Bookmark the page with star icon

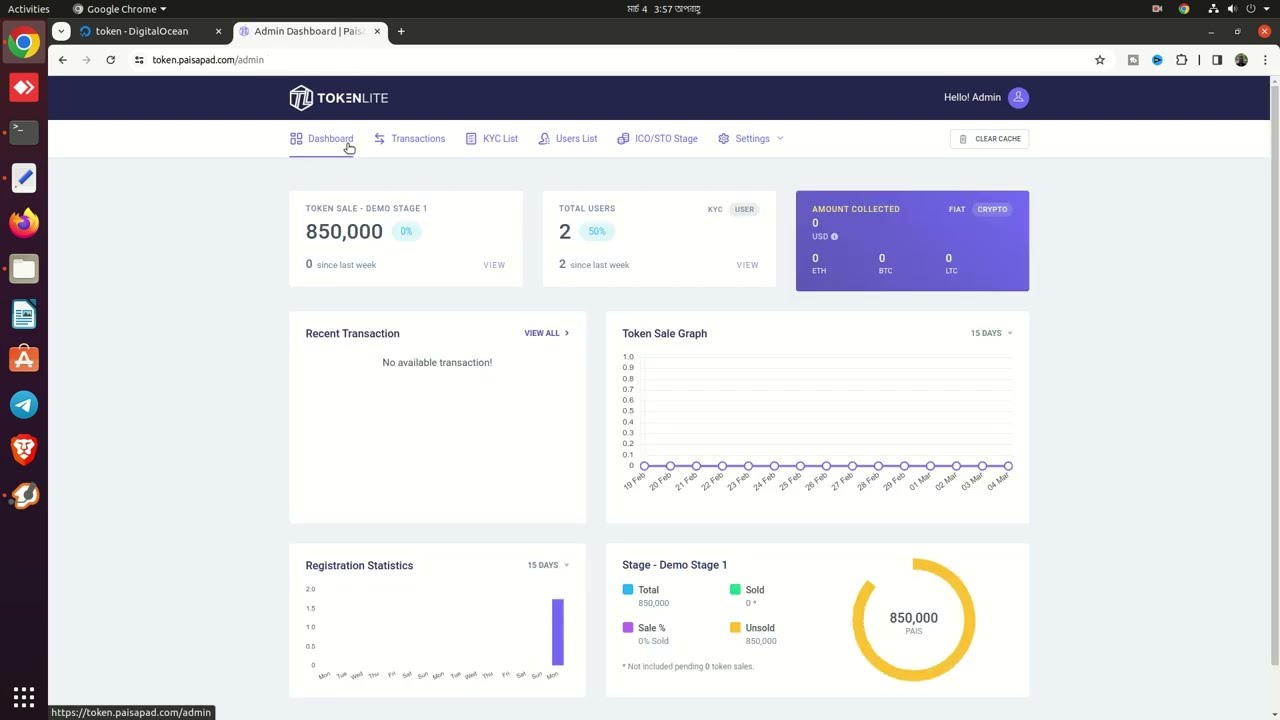tap(1100, 60)
